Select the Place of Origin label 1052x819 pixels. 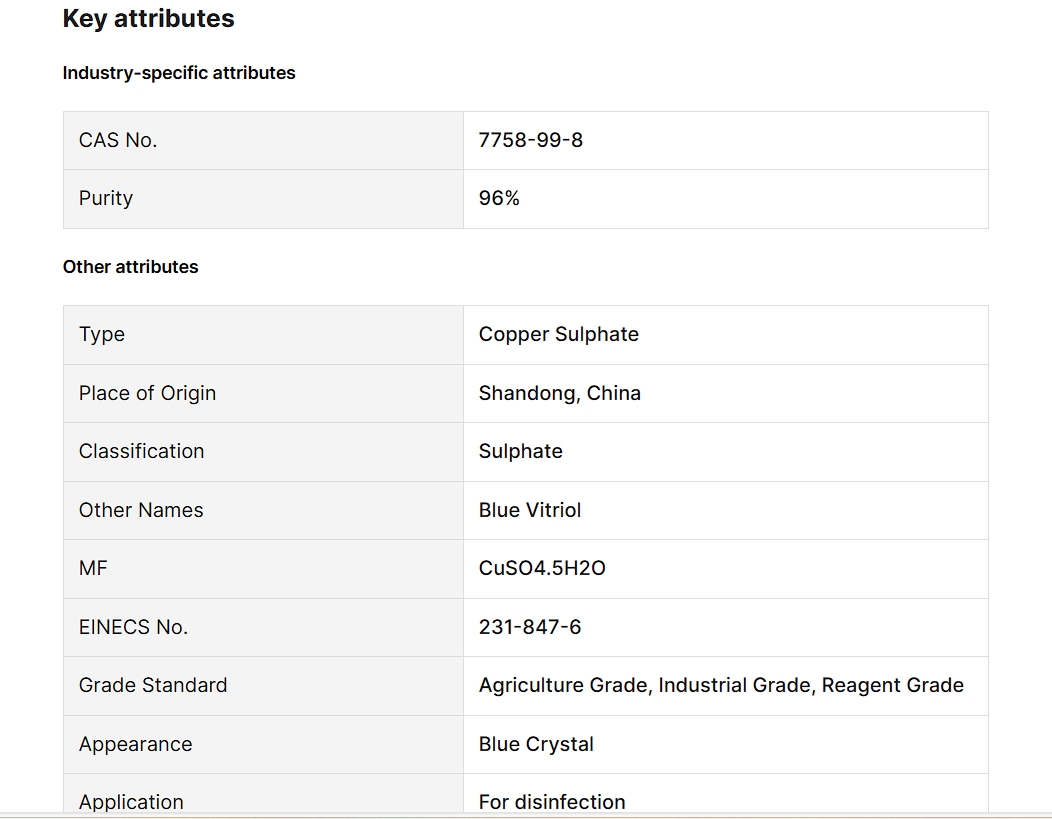click(147, 393)
